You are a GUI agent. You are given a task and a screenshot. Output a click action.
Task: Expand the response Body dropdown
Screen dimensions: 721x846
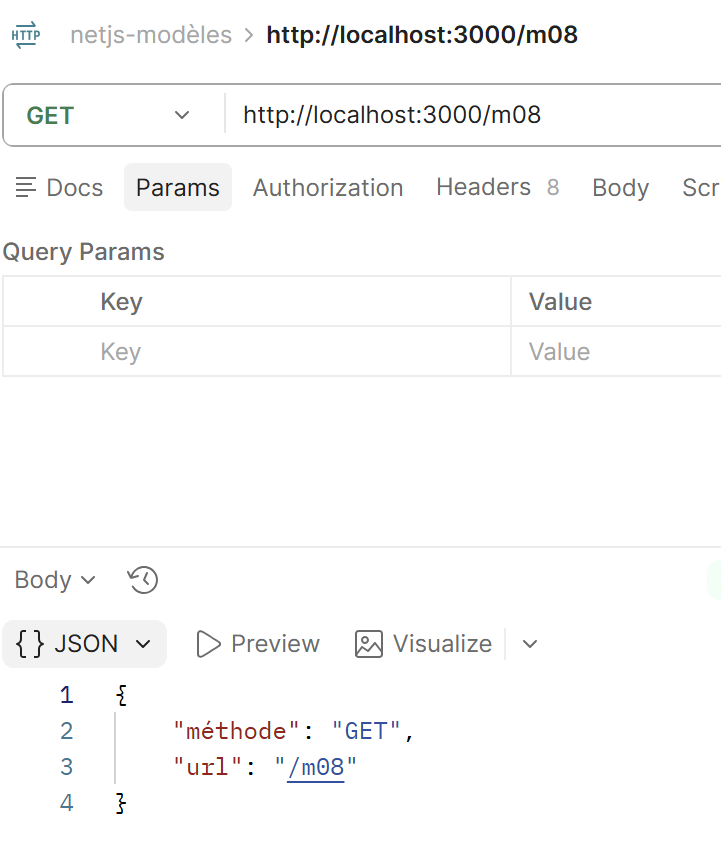pyautogui.click(x=55, y=580)
